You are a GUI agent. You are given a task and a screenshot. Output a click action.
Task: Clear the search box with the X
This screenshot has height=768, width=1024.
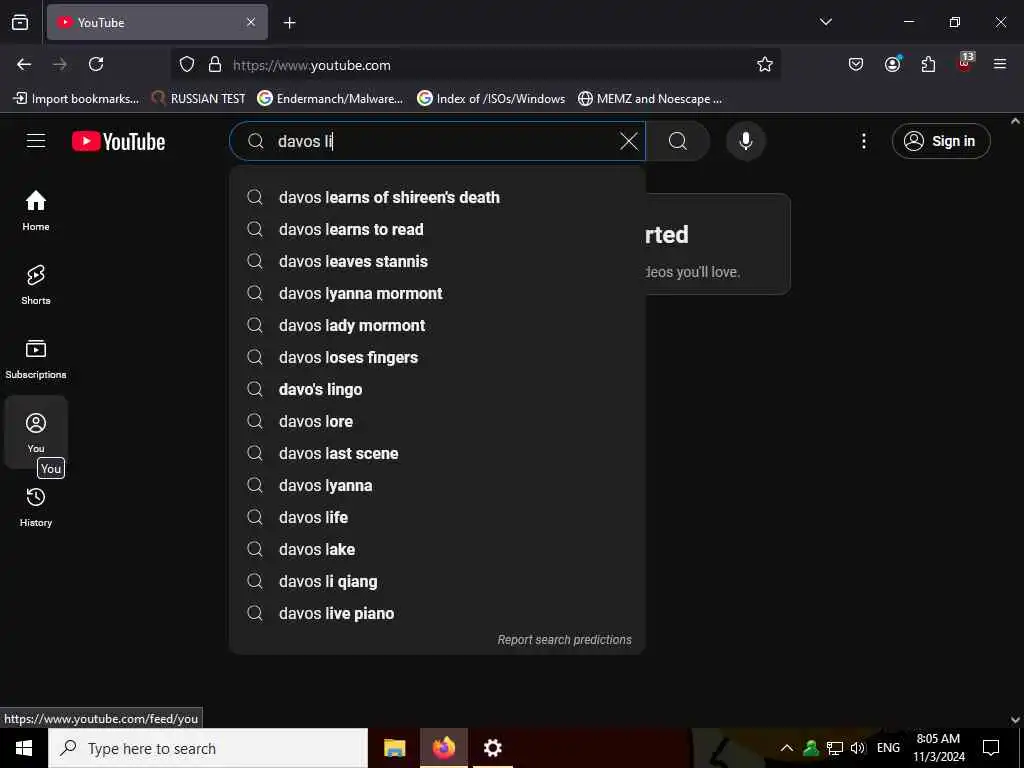click(628, 141)
